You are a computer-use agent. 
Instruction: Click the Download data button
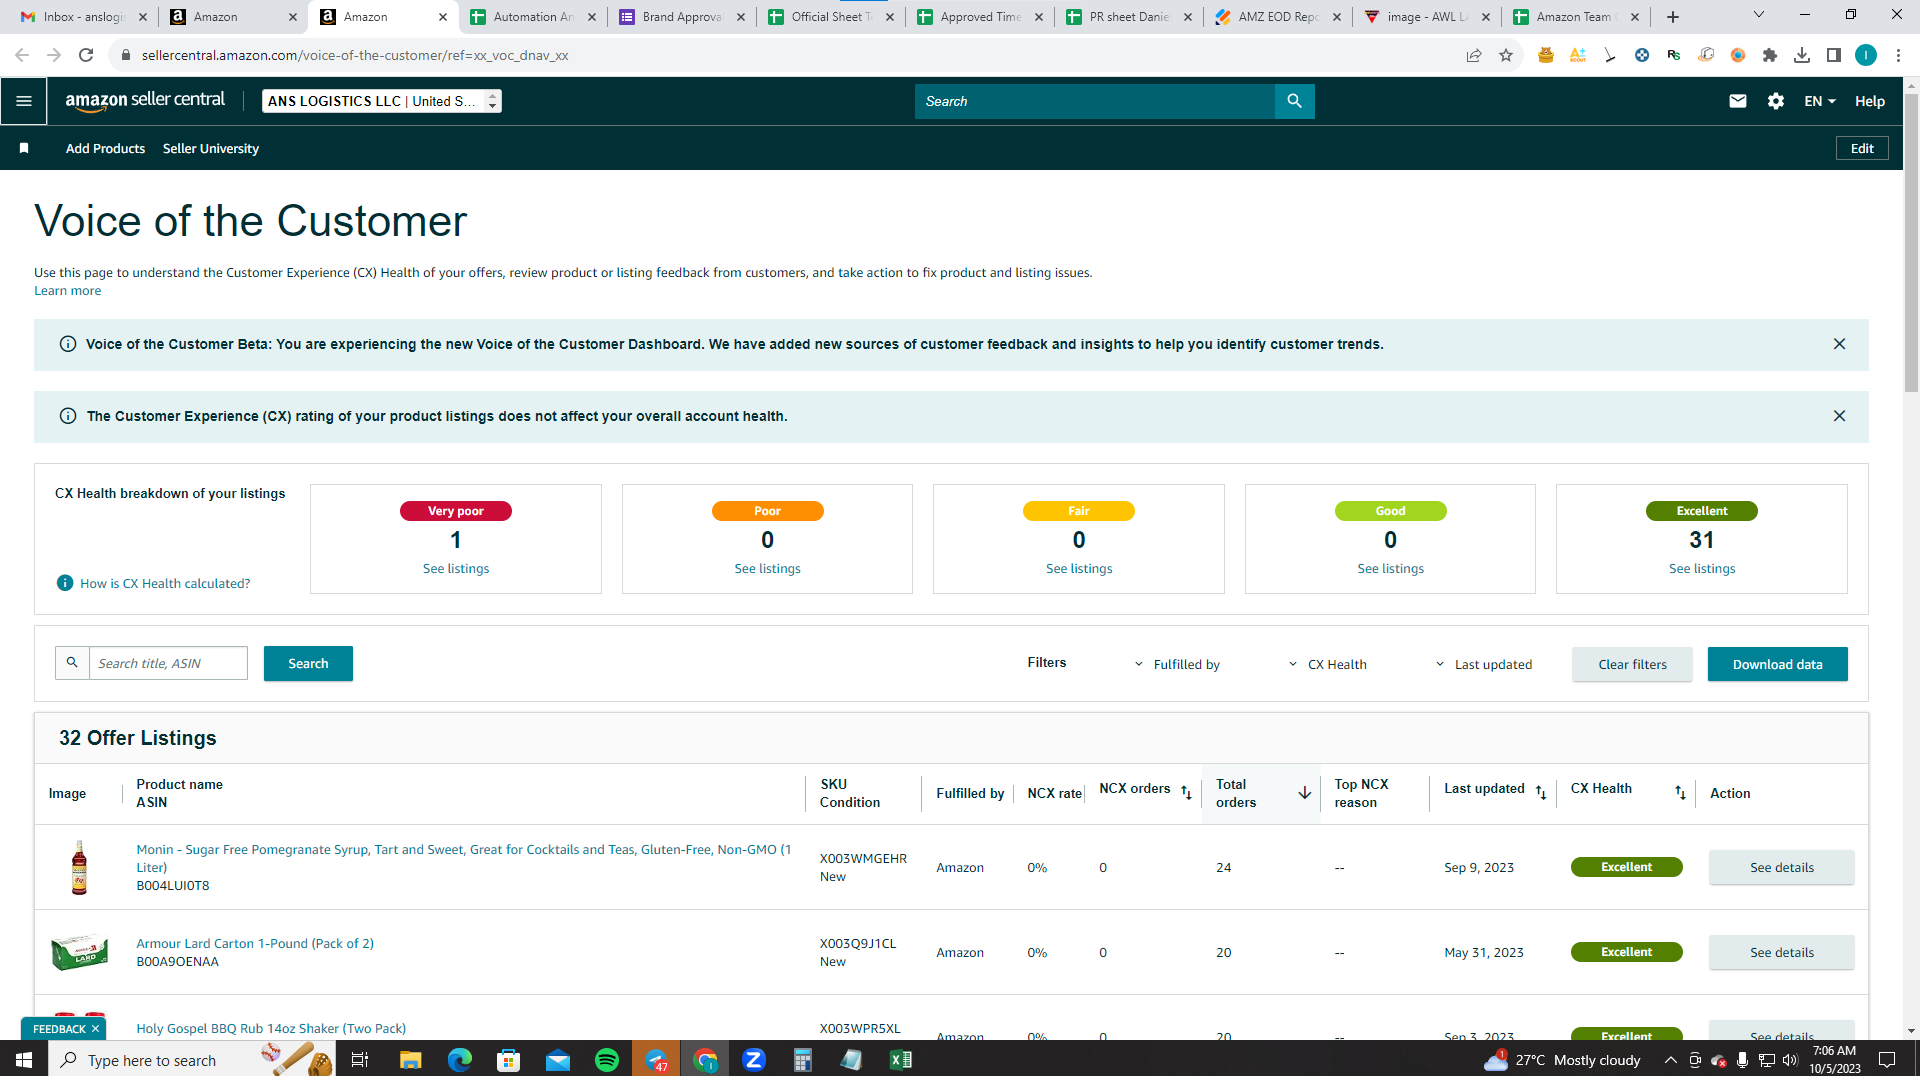1777,664
